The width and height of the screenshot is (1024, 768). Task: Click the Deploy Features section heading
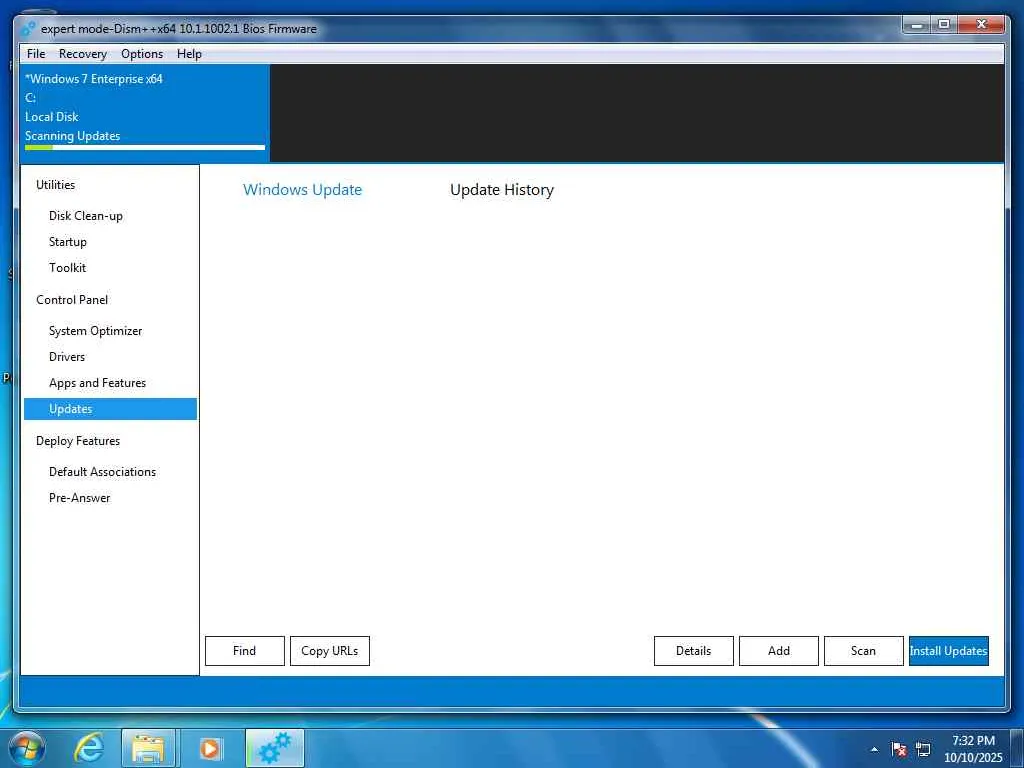point(78,441)
